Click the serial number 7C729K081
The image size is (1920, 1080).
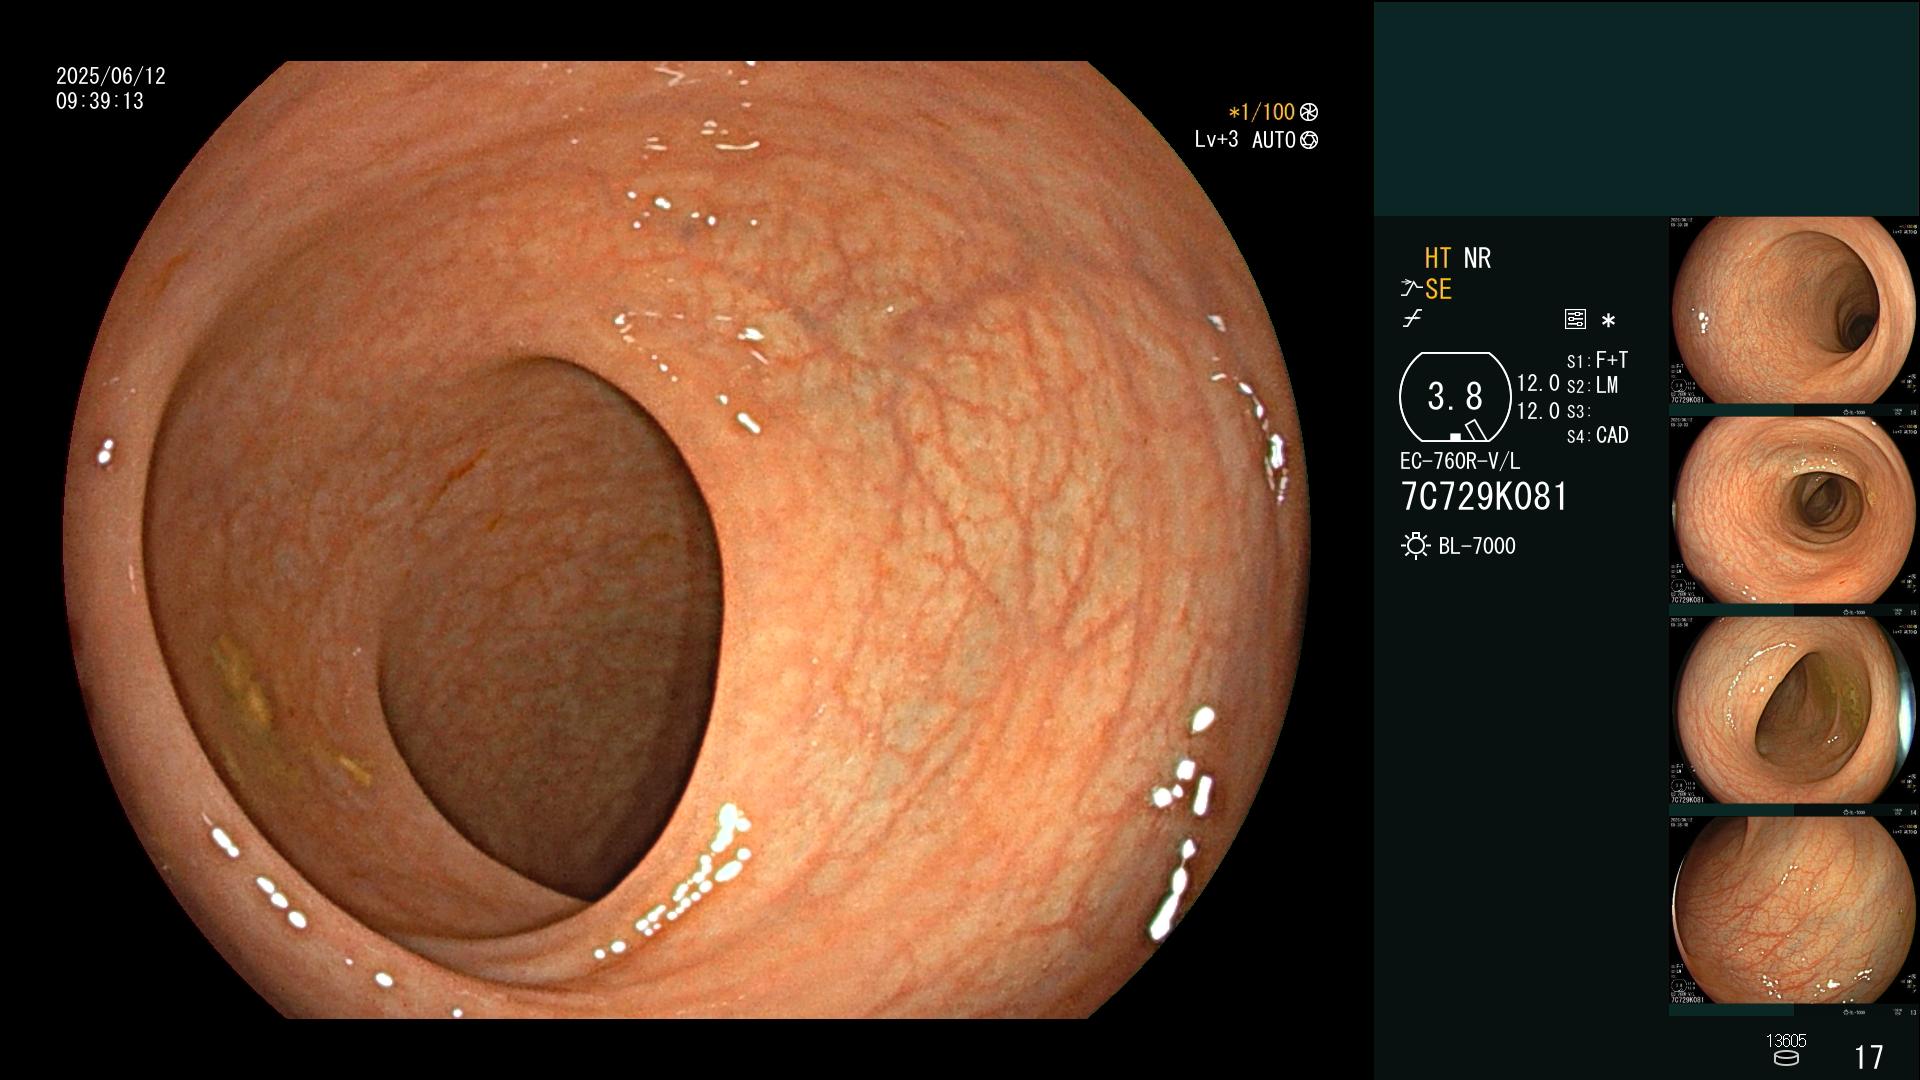click(1484, 496)
